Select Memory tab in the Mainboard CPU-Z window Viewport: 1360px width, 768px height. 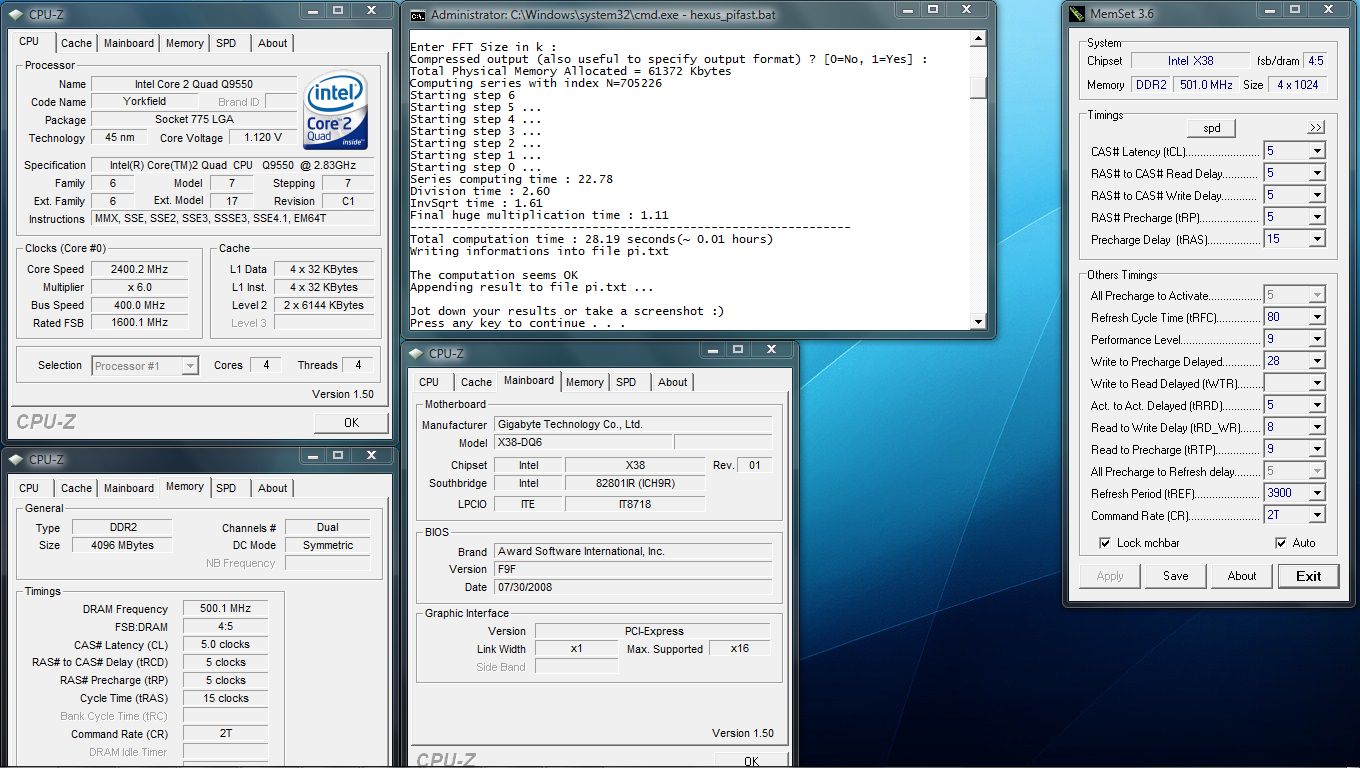(x=584, y=382)
